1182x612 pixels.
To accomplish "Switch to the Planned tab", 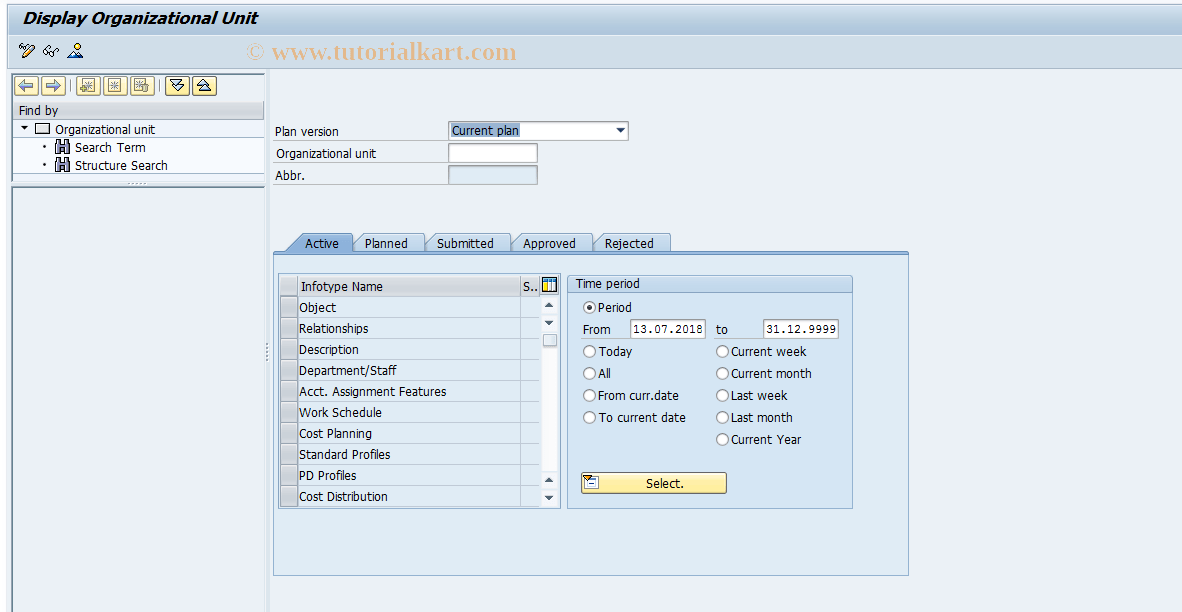I will (x=388, y=242).
